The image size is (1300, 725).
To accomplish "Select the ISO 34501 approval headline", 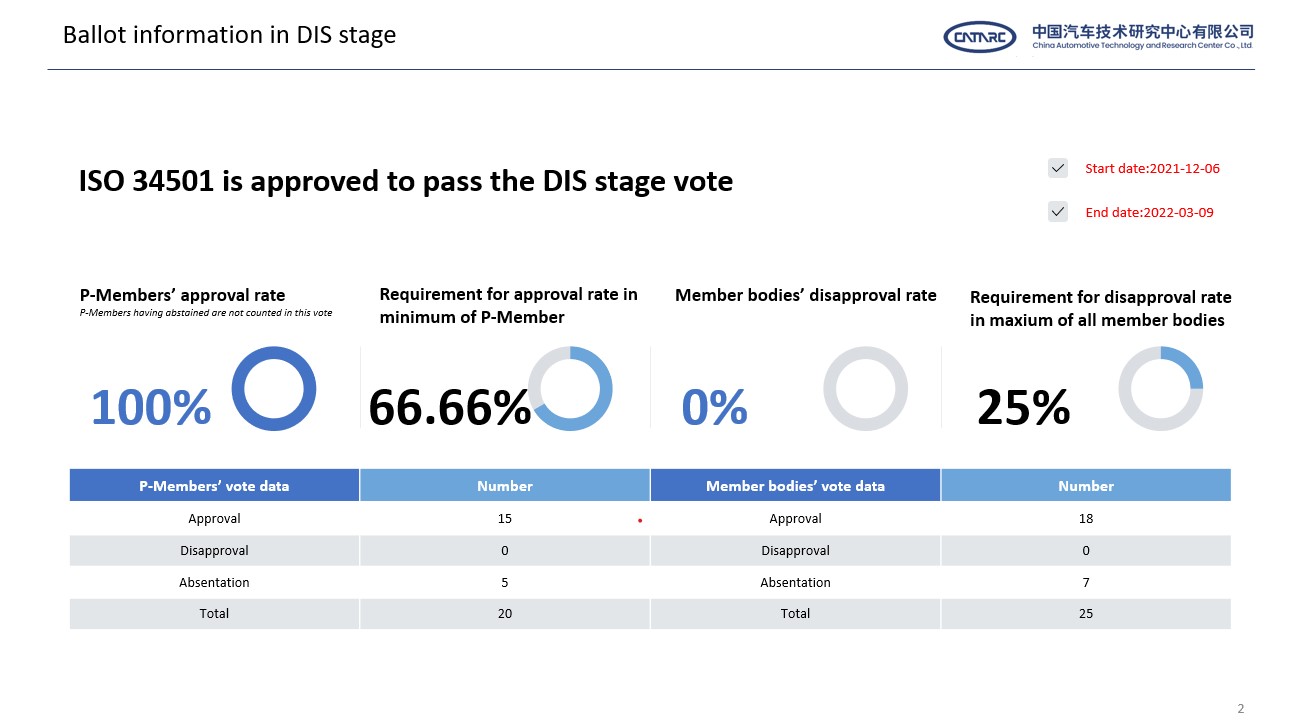I will click(405, 181).
